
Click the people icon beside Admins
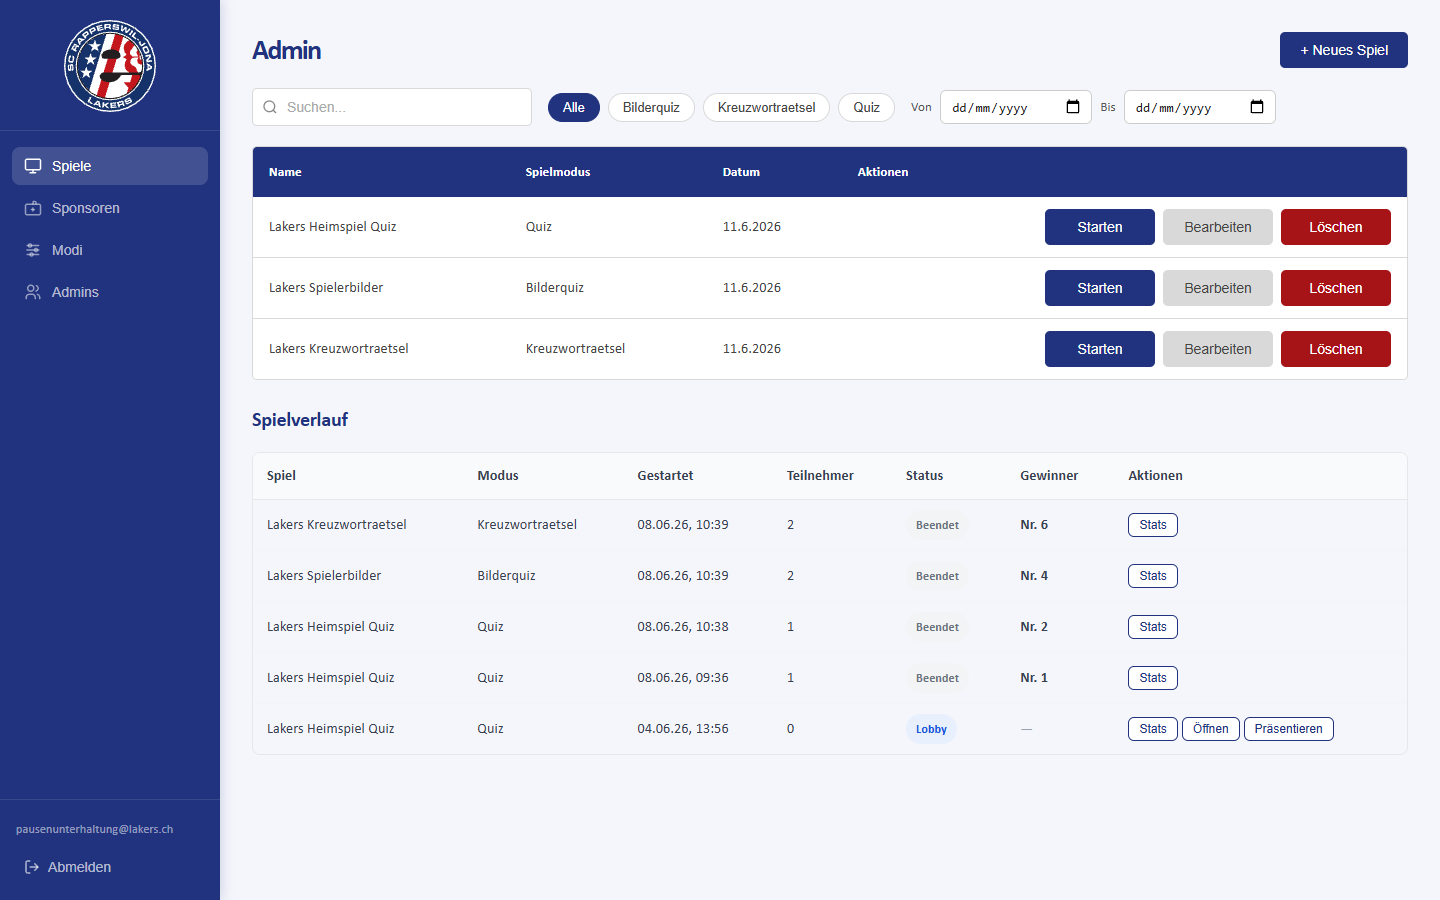click(33, 292)
